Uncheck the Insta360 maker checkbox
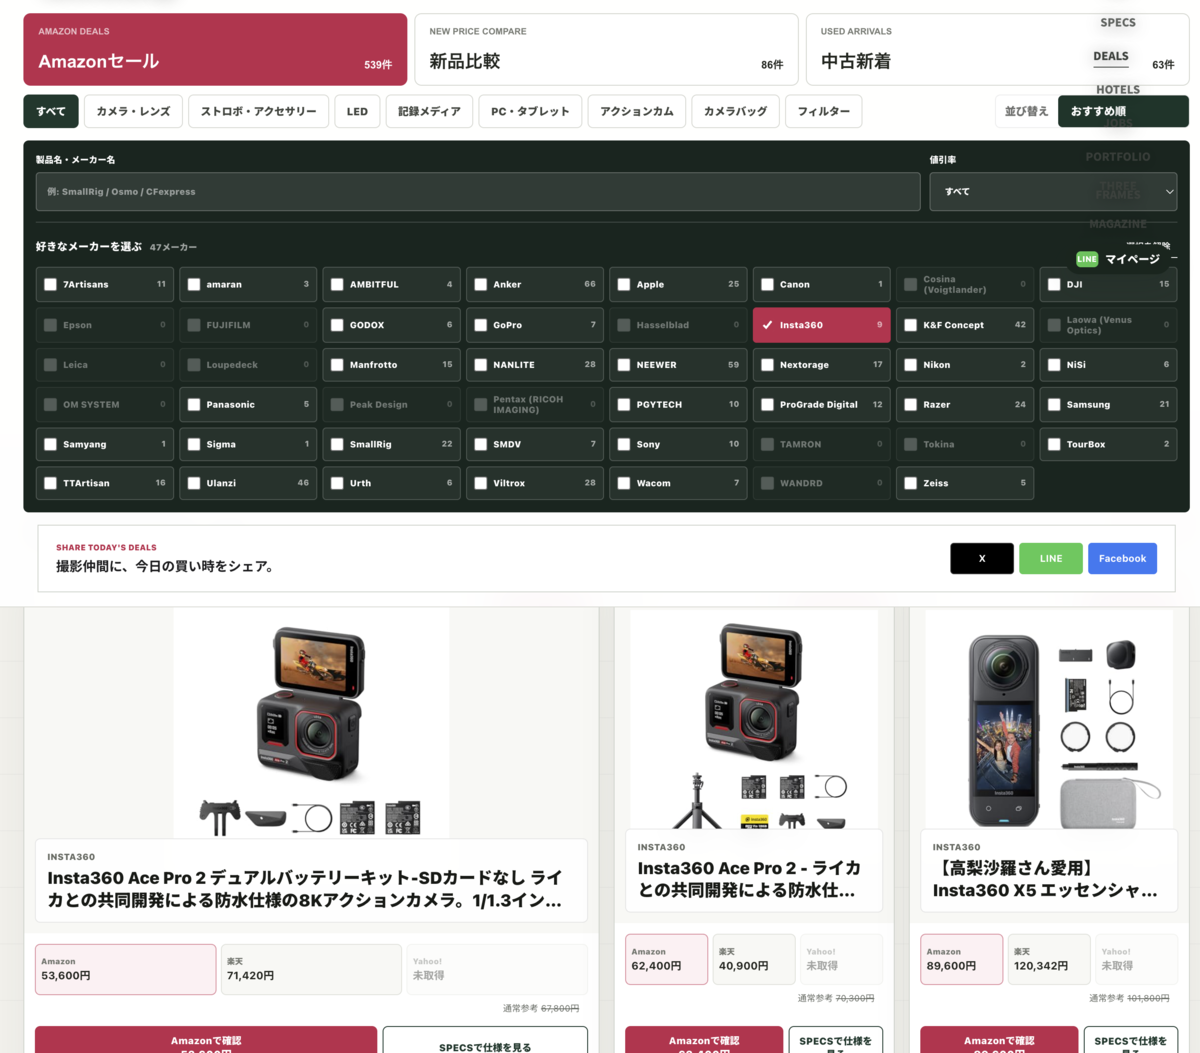The height and width of the screenshot is (1053, 1200). (x=767, y=325)
